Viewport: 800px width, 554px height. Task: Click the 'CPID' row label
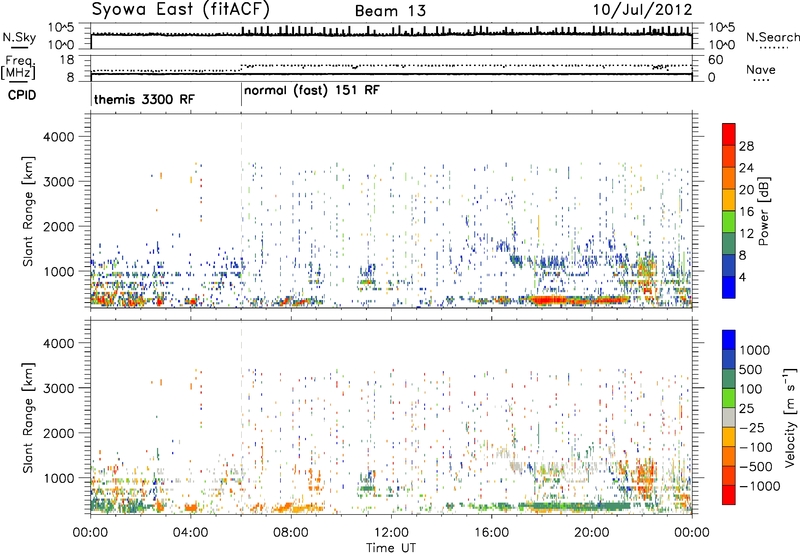pos(22,95)
